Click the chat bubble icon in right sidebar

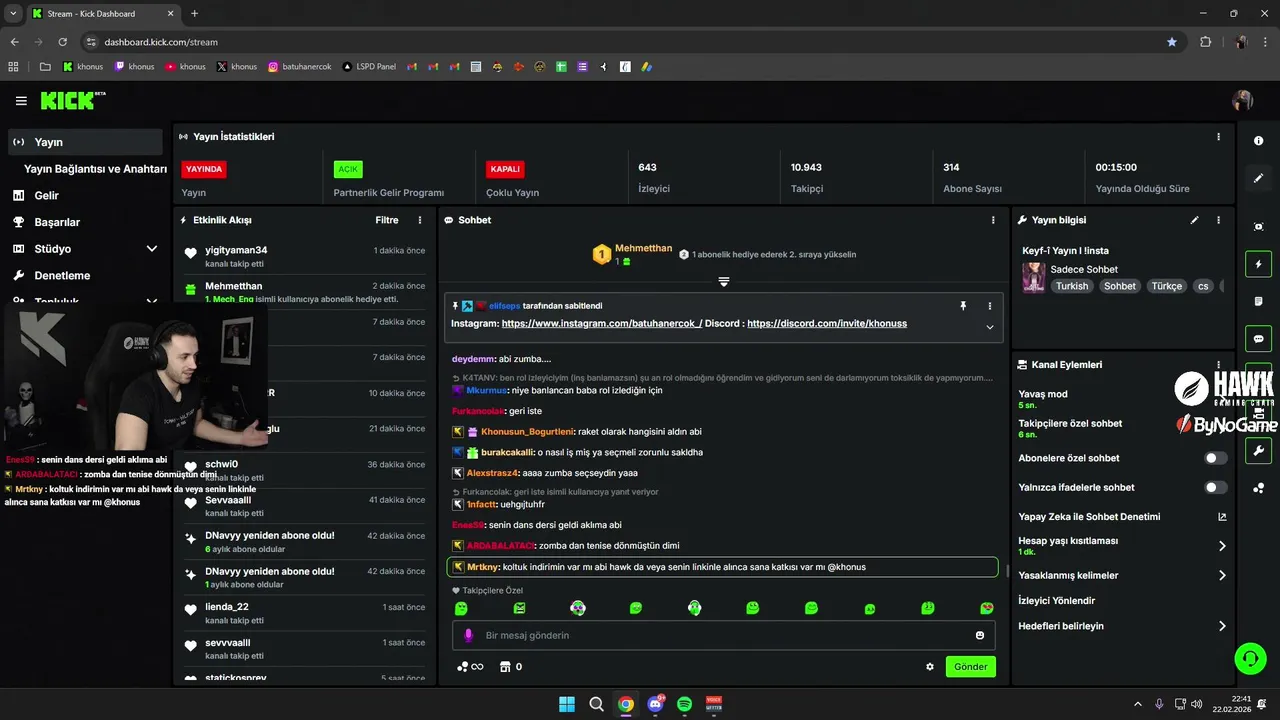coord(1259,339)
